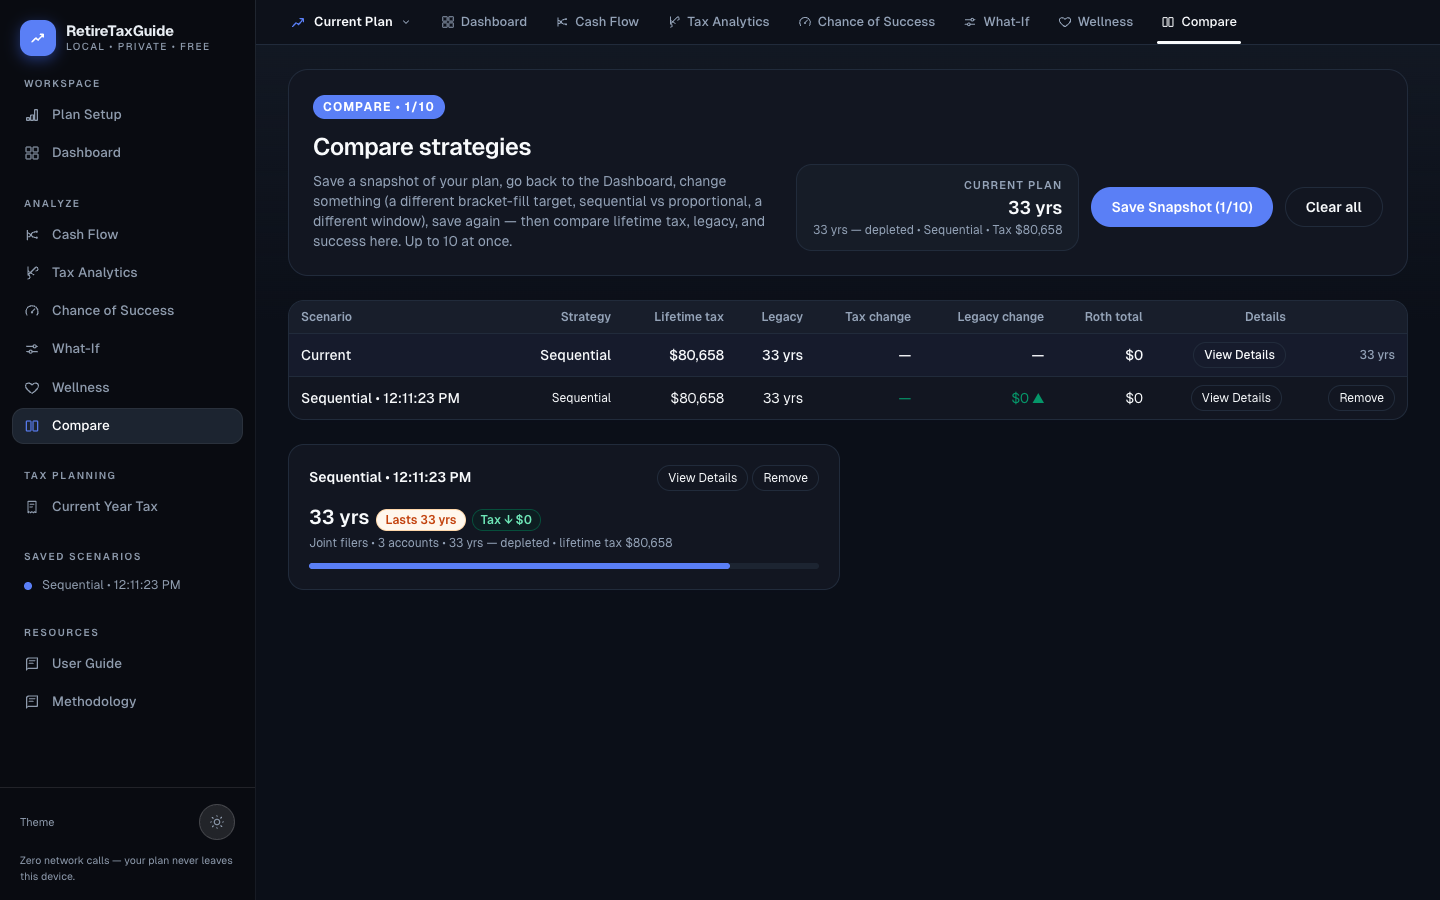
Task: Clear all saved snapshots
Action: pos(1334,207)
